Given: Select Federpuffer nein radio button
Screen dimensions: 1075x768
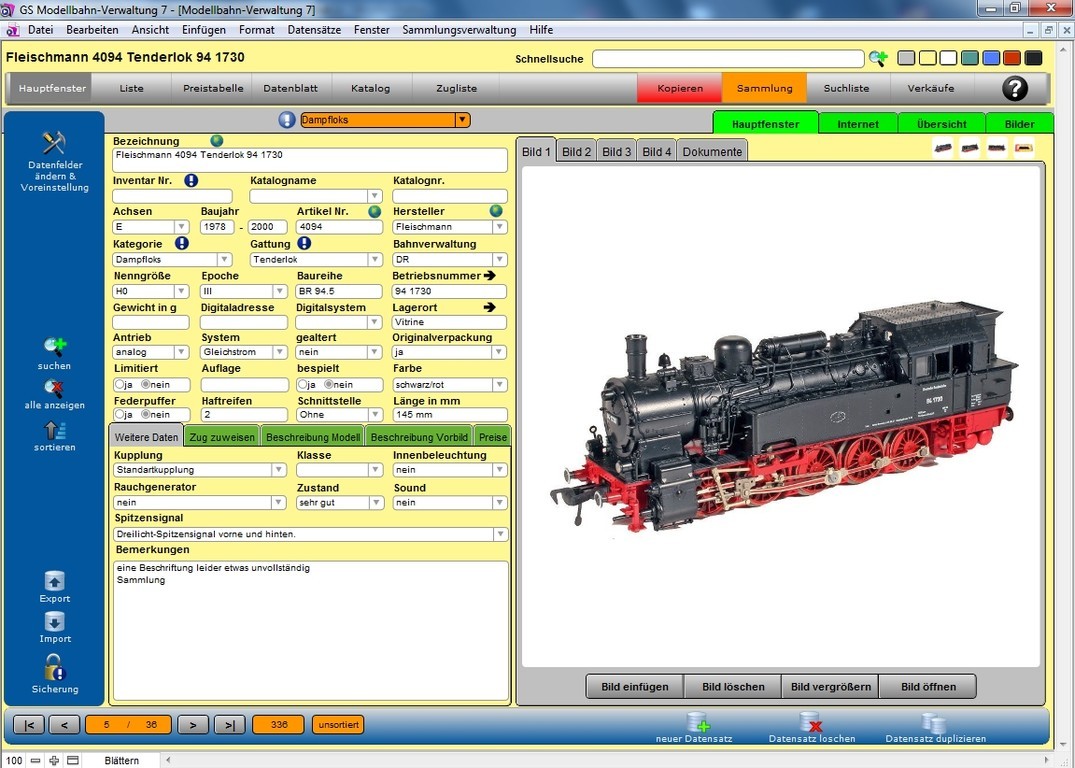Looking at the screenshot, I should (x=145, y=414).
